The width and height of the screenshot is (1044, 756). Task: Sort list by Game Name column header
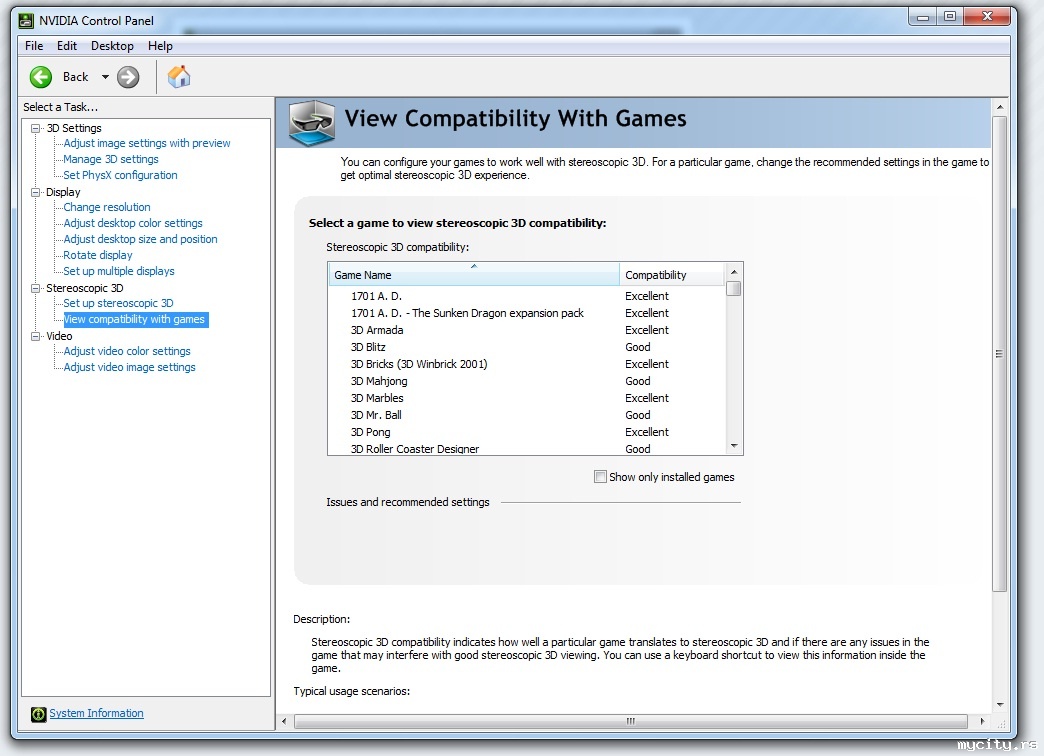pos(474,274)
